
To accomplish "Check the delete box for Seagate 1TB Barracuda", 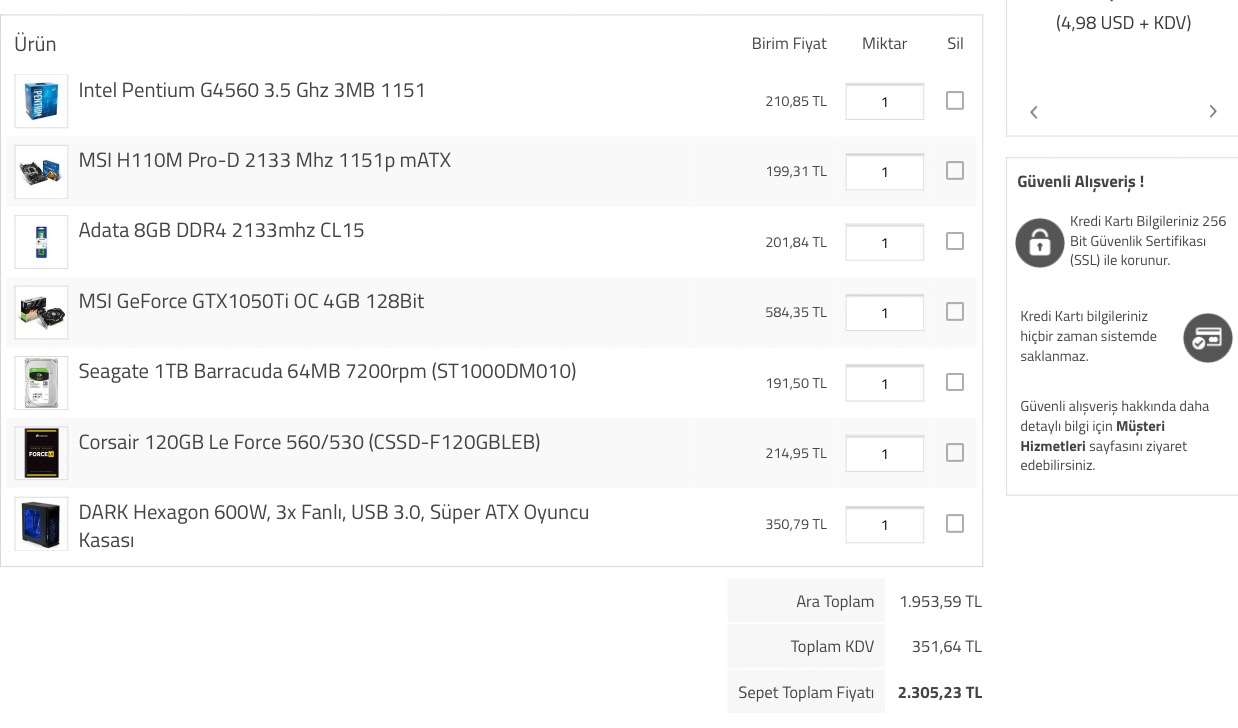I will [955, 382].
